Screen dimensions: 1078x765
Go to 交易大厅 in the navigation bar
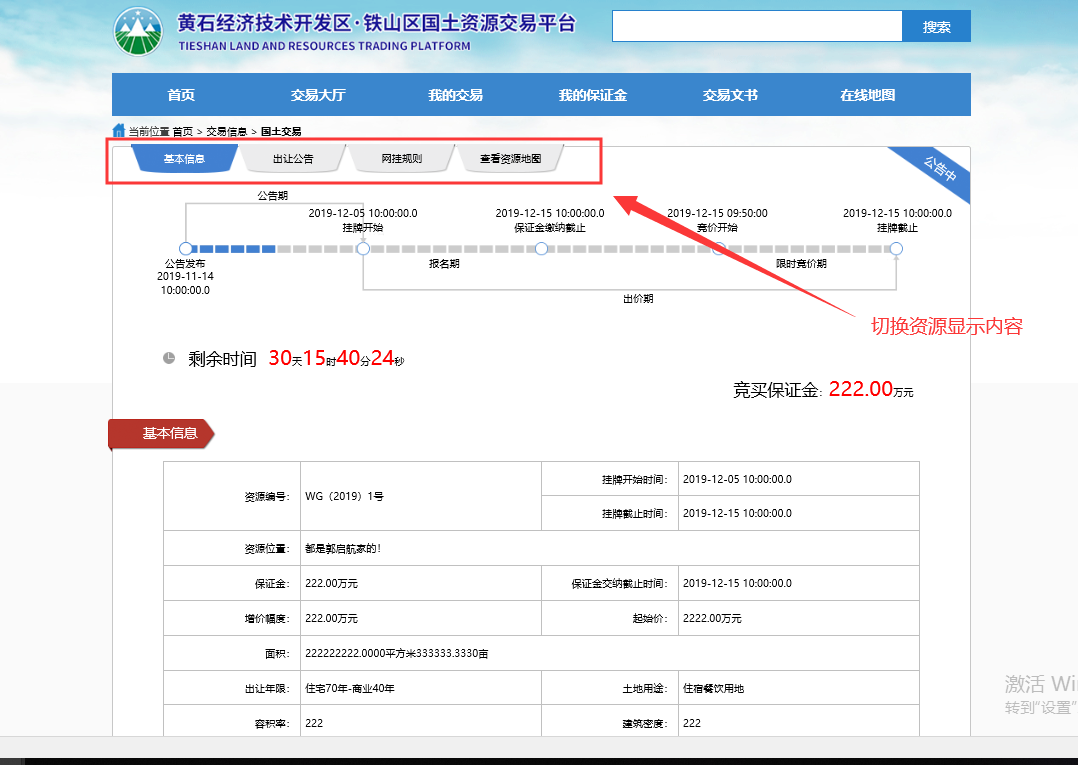pos(318,95)
